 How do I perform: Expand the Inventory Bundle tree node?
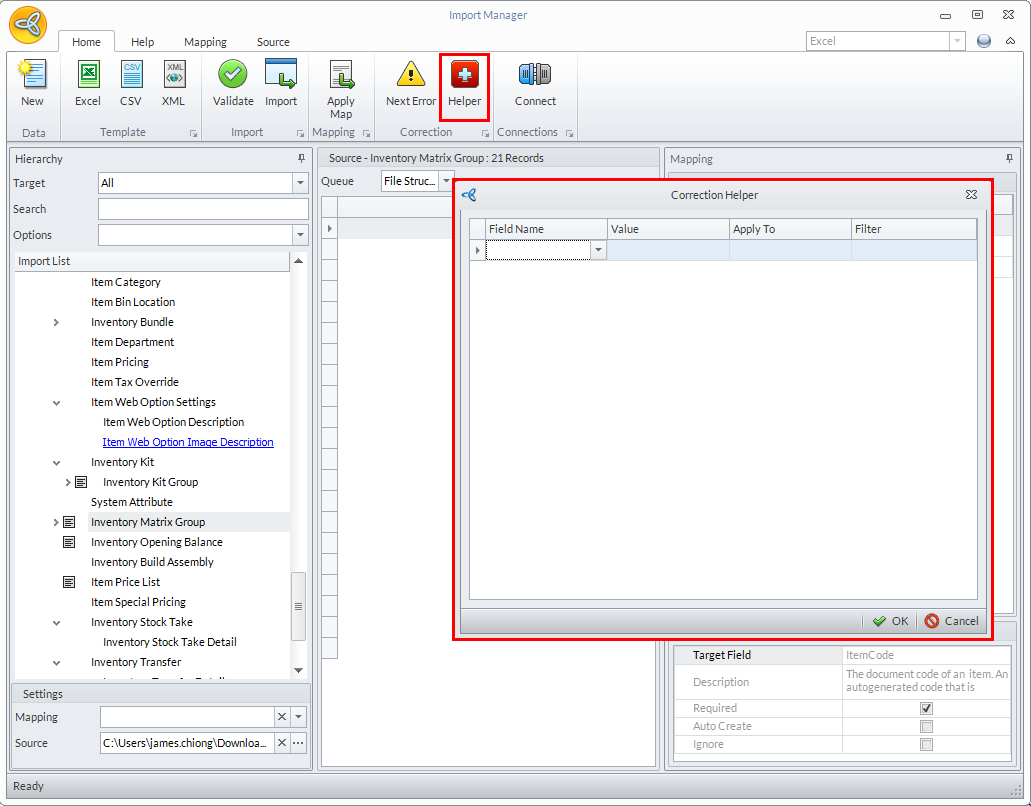click(x=56, y=322)
